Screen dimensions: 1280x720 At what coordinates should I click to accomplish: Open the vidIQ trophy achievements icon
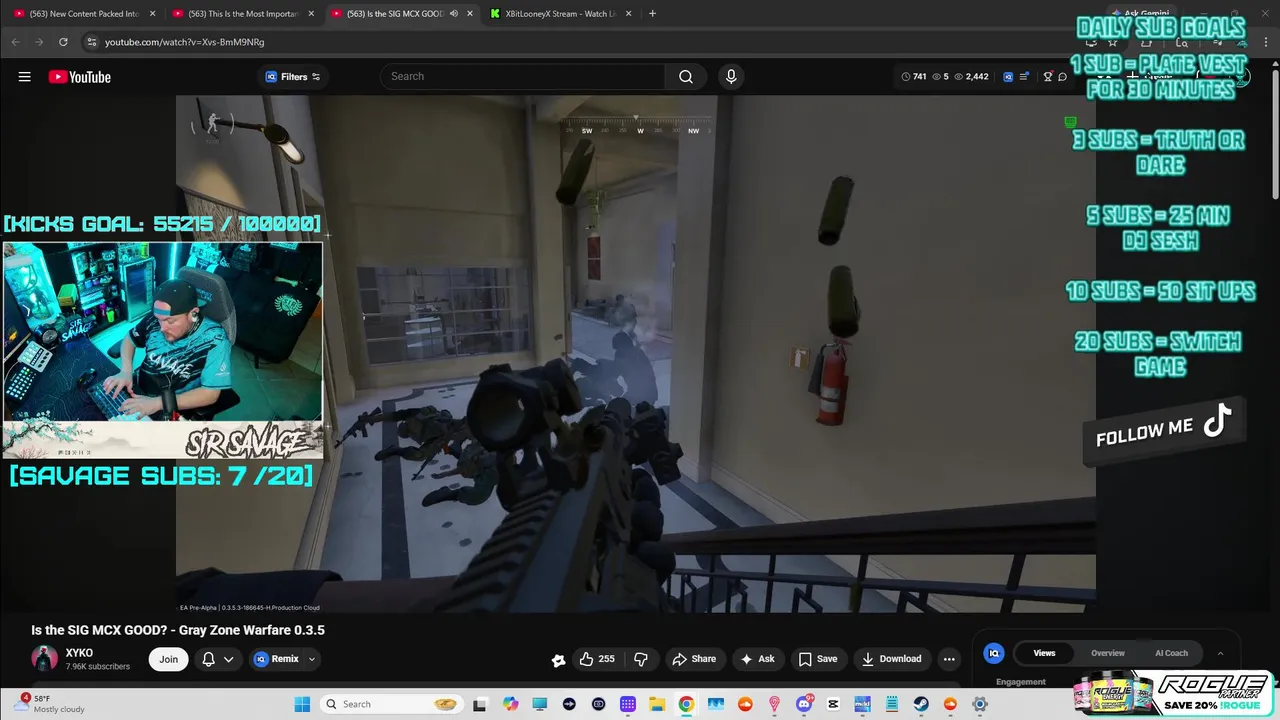1048,77
